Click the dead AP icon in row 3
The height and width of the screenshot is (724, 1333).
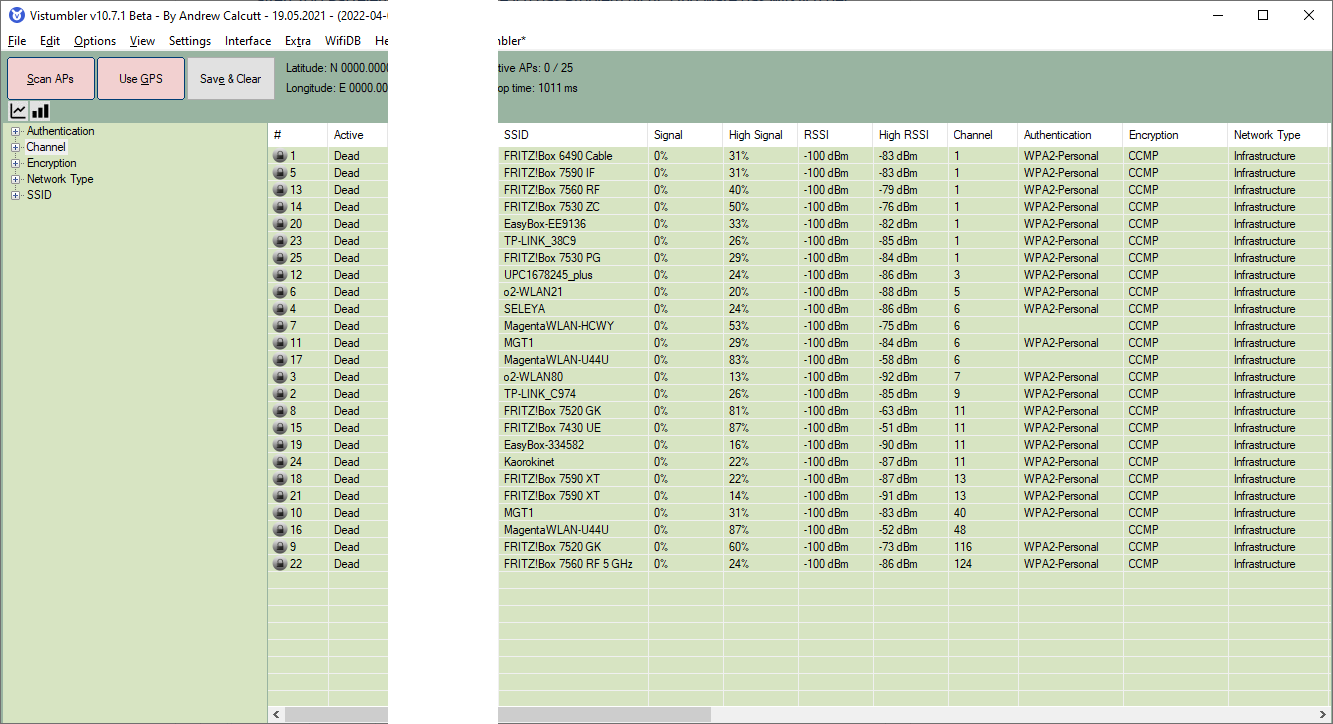click(280, 377)
